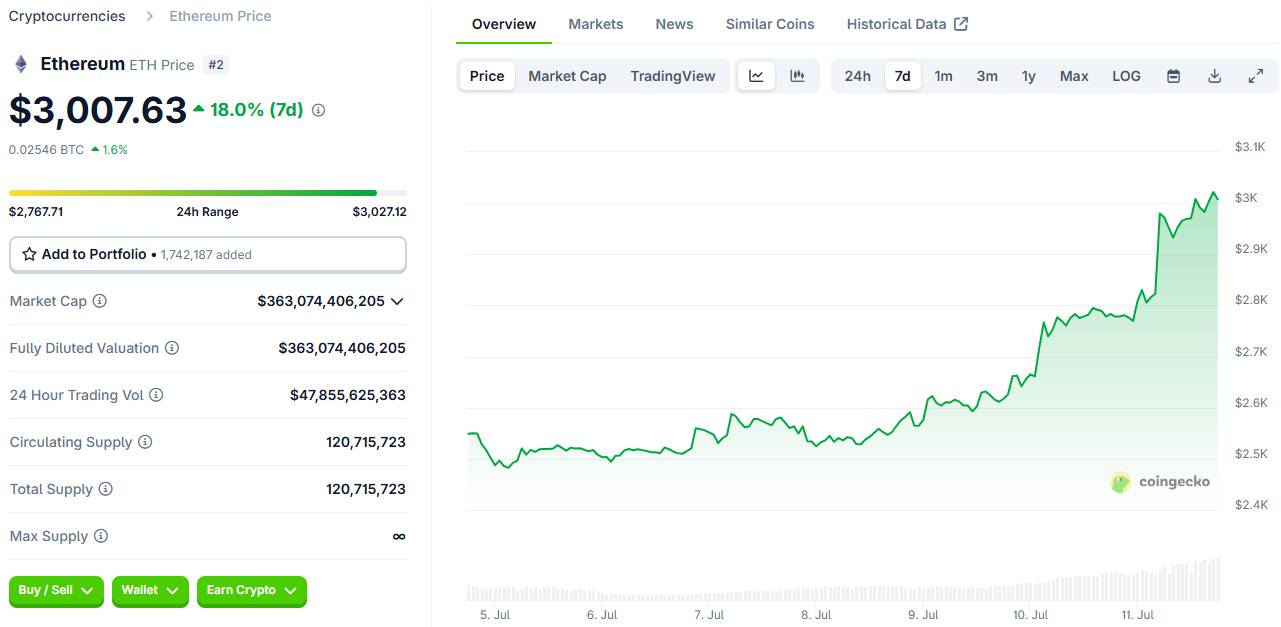This screenshot has width=1281, height=627.
Task: Select the Price chart toggle
Action: tap(487, 76)
